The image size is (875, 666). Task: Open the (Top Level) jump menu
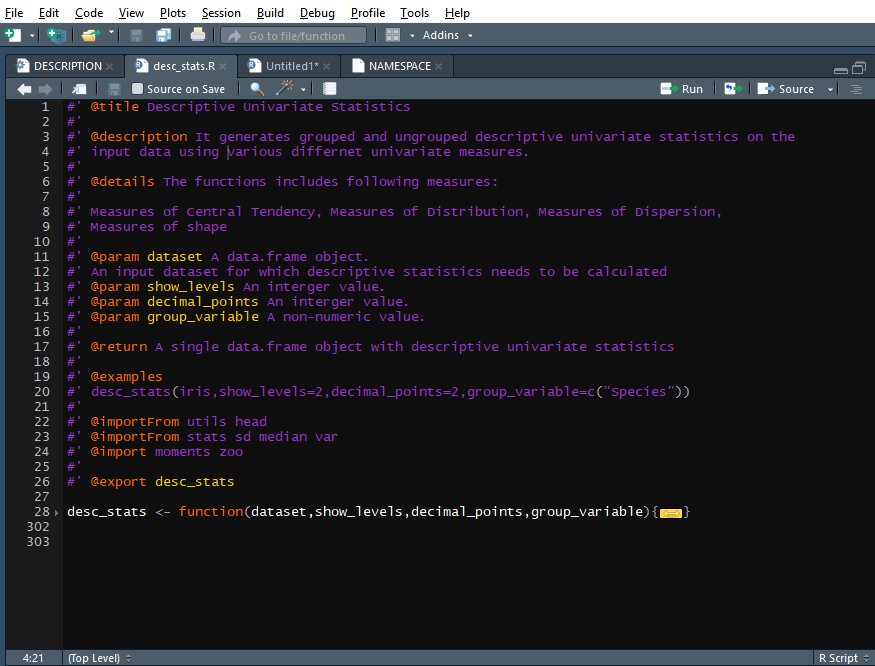tap(95, 657)
